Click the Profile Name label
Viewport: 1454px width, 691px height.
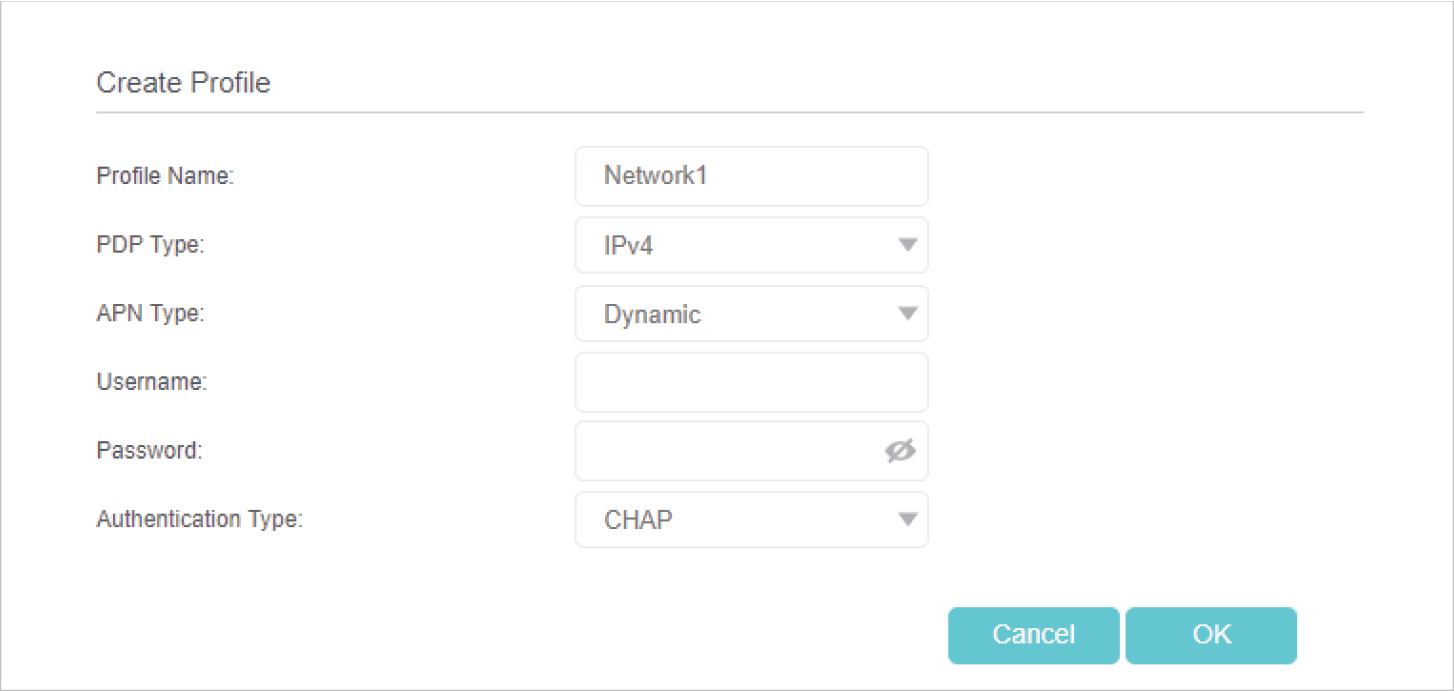165,176
